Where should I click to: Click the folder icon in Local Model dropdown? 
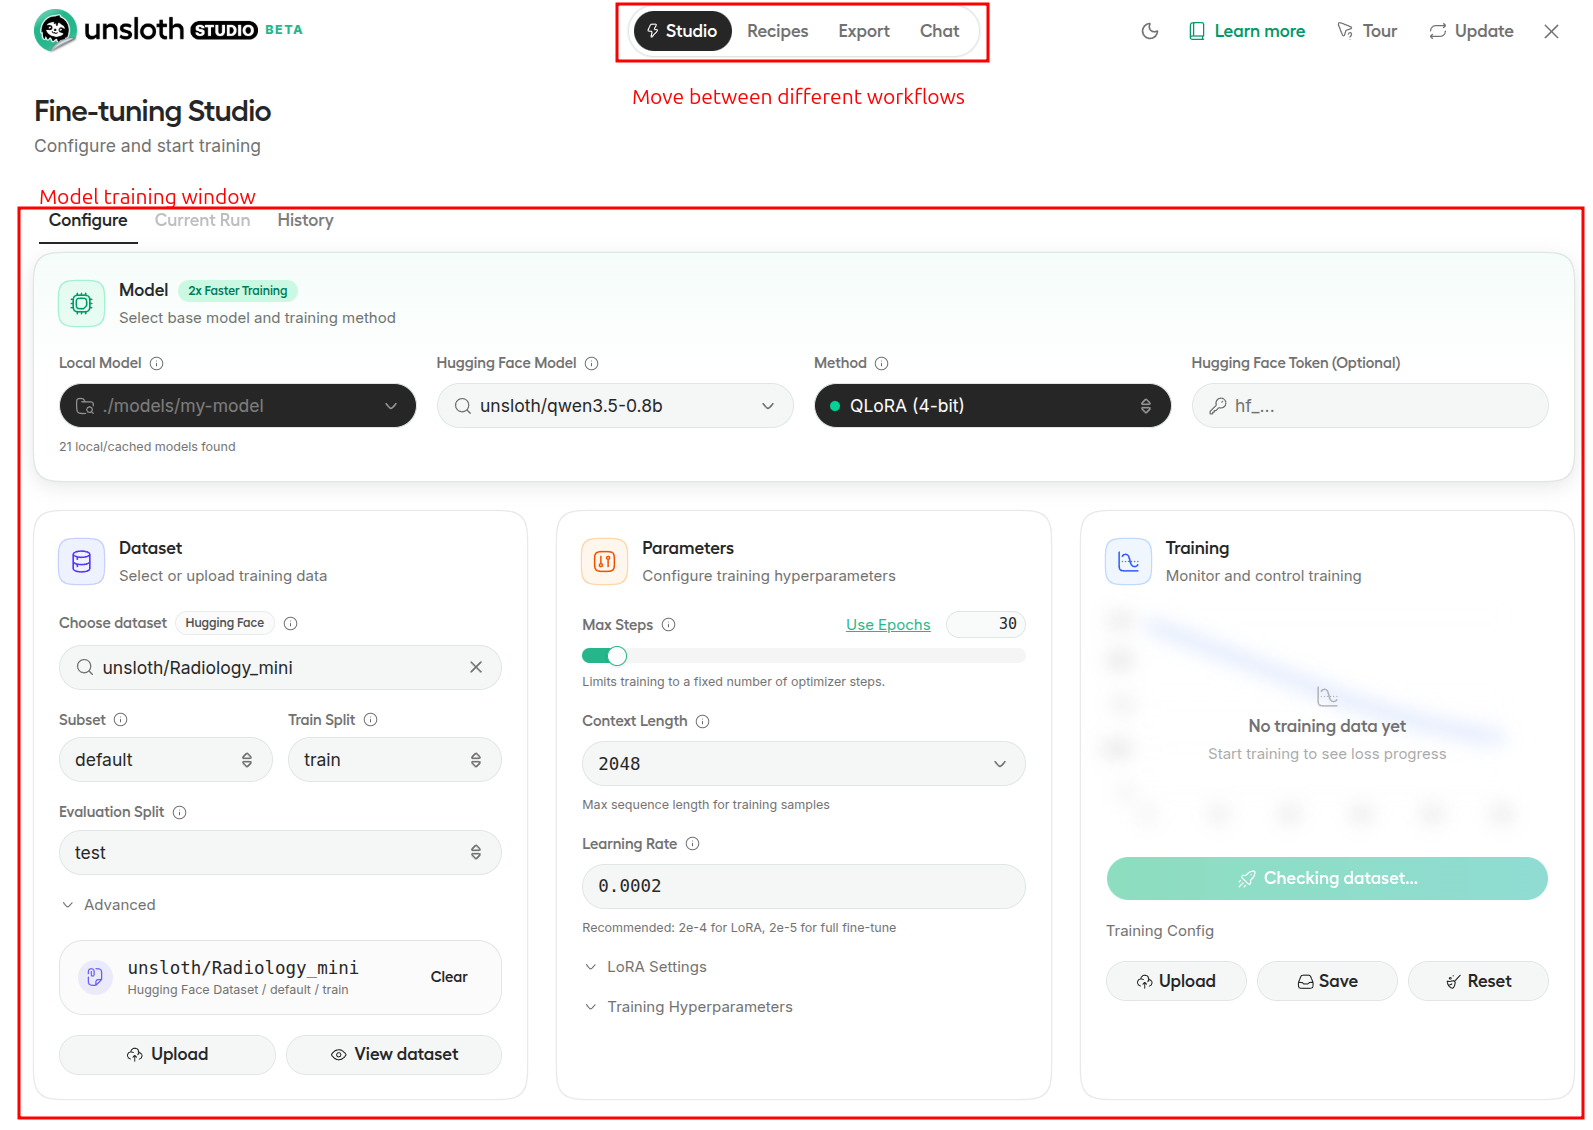tap(86, 406)
